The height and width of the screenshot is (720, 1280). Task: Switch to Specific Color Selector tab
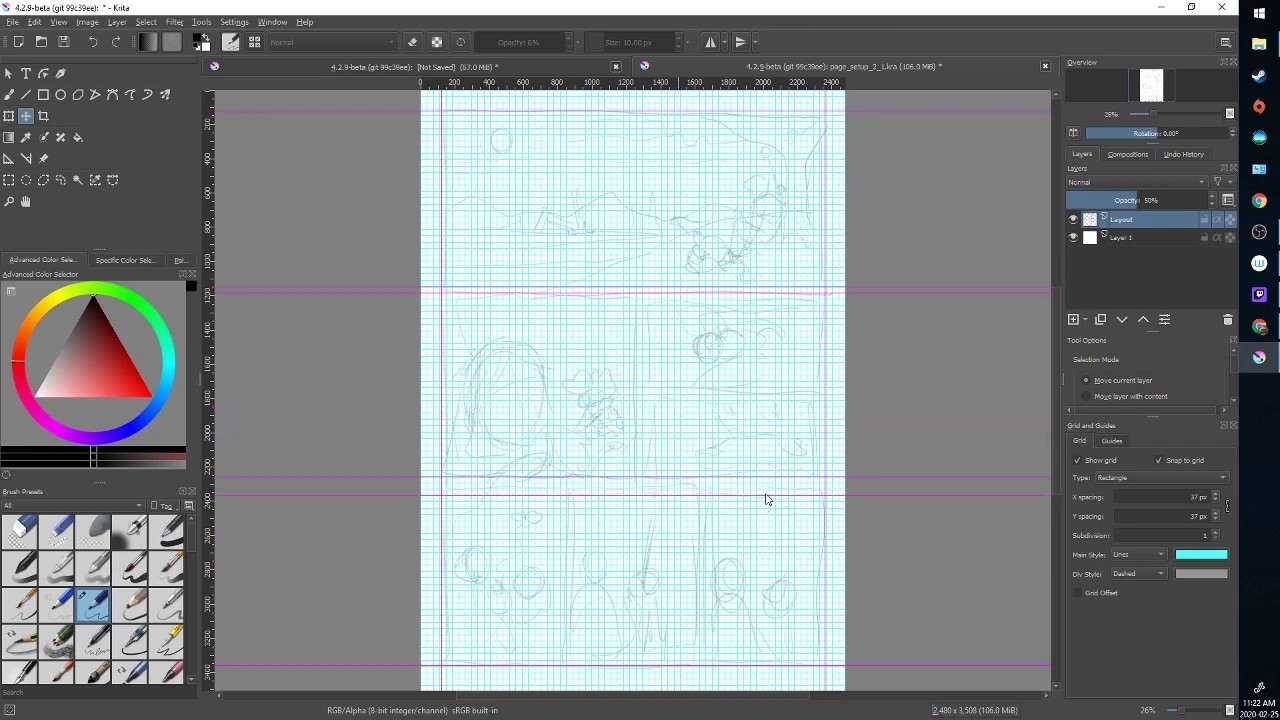click(x=126, y=261)
